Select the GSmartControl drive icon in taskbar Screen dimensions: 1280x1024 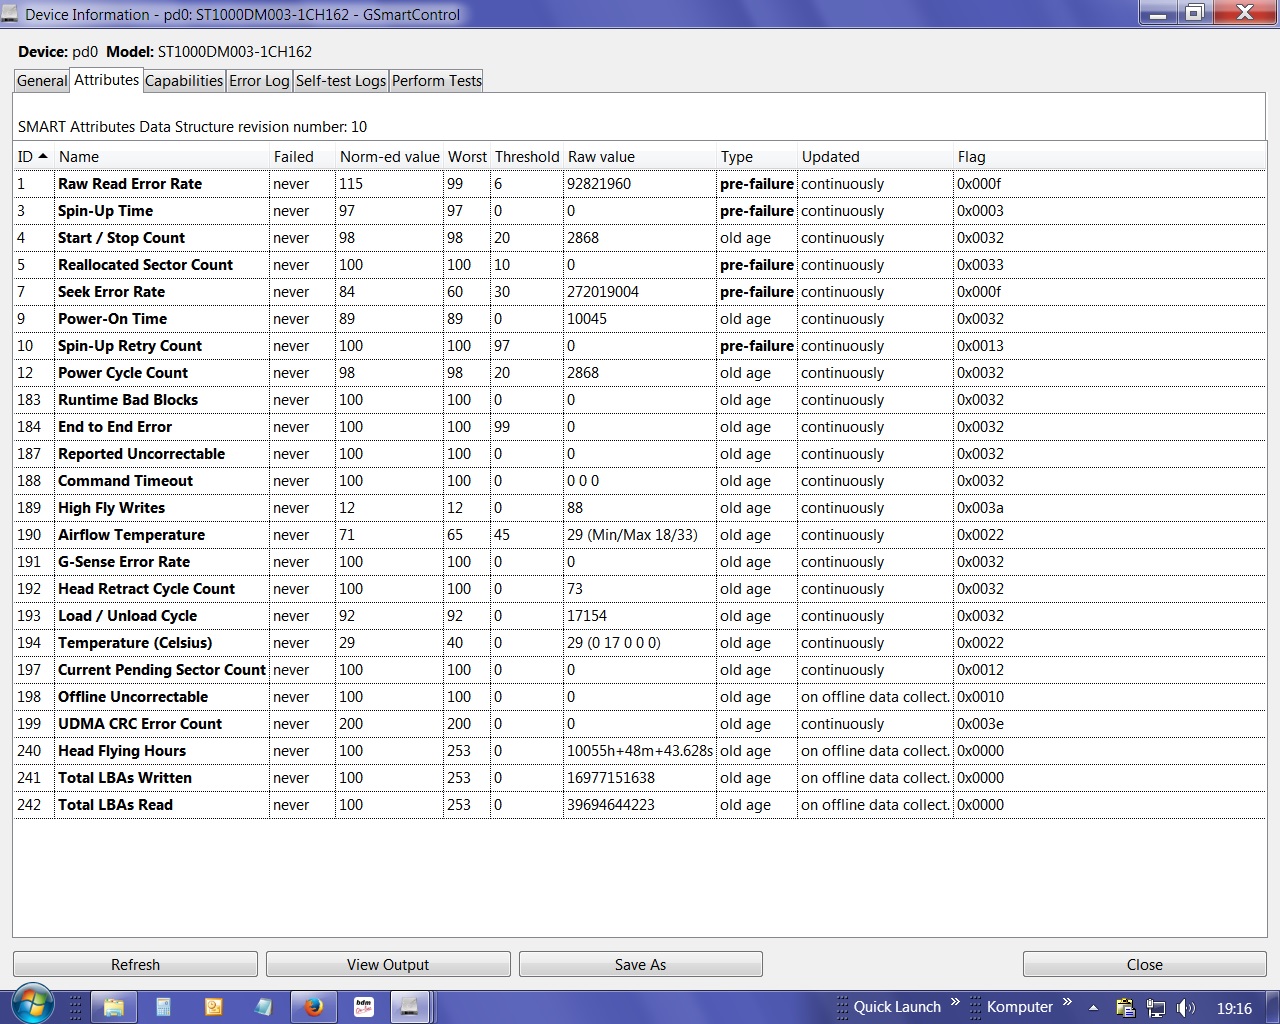click(409, 1007)
